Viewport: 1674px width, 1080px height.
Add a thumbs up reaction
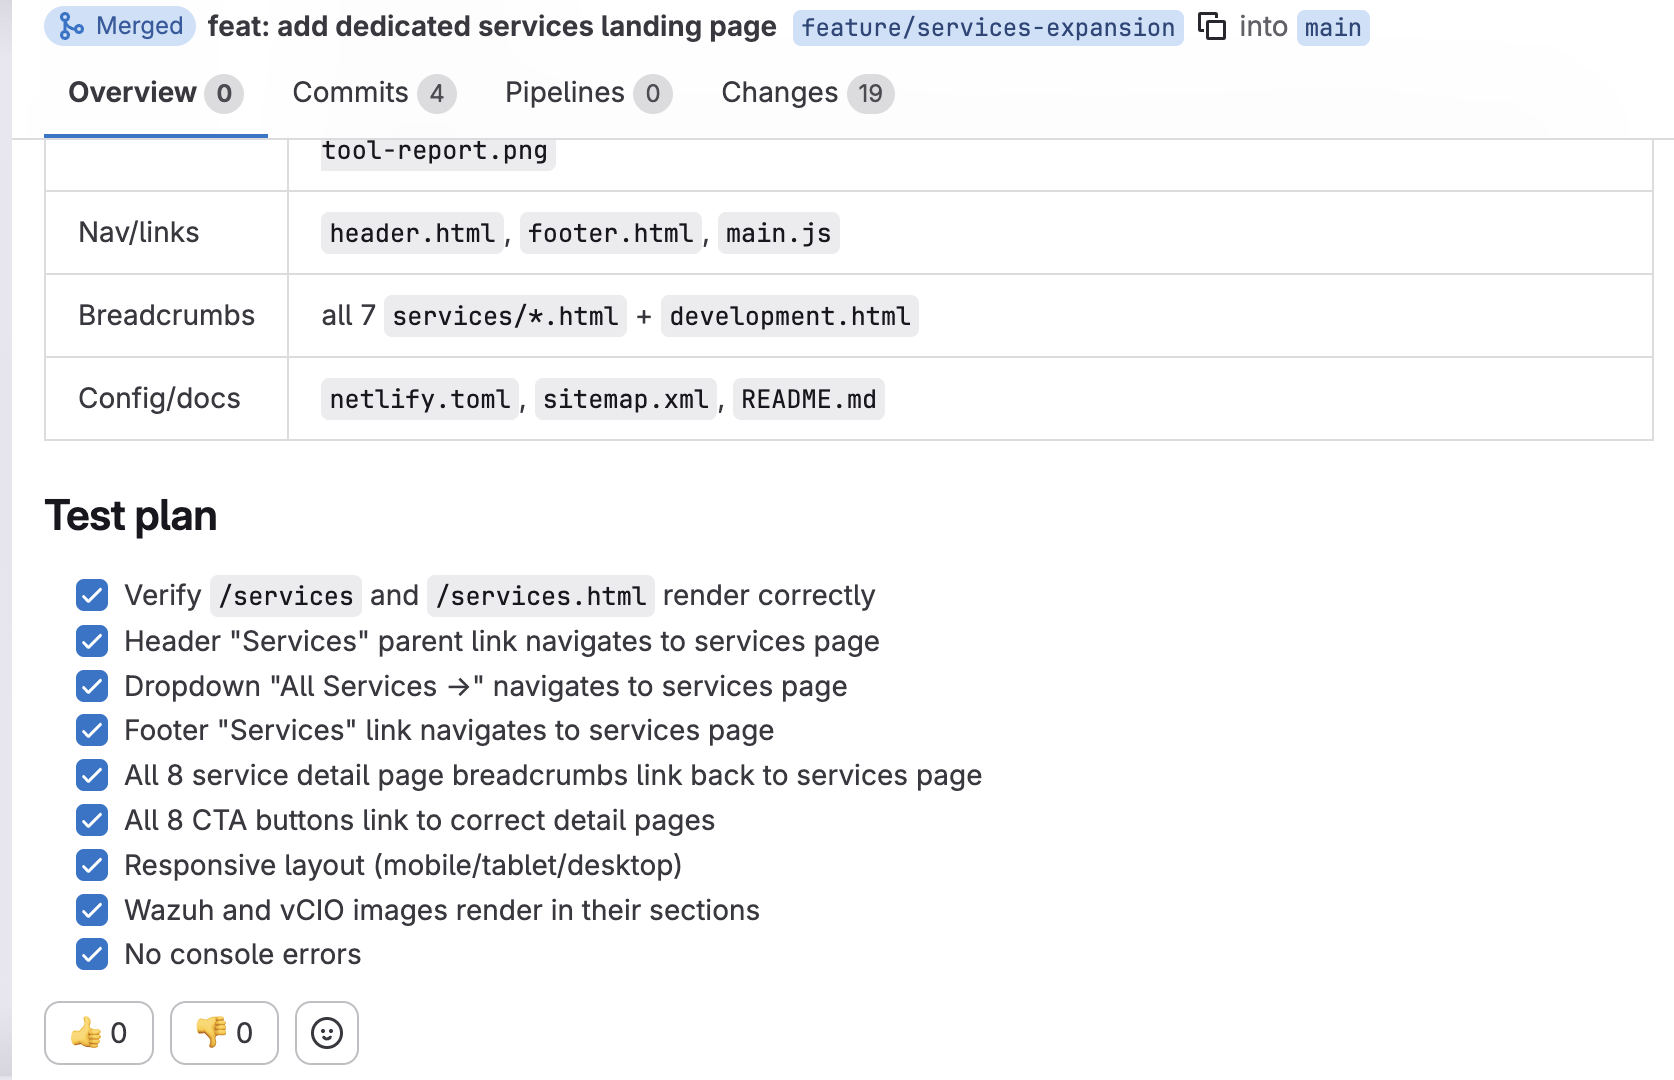[x=97, y=1033]
